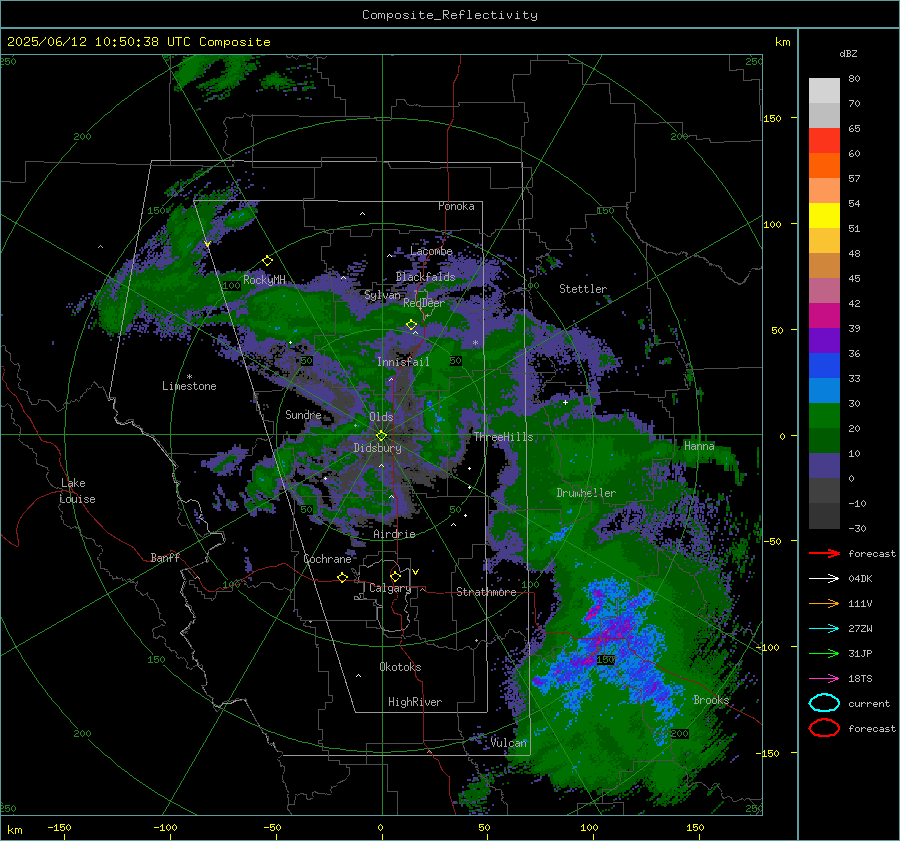Pick the blue 33-36 dBZ legend swatch

pos(824,366)
